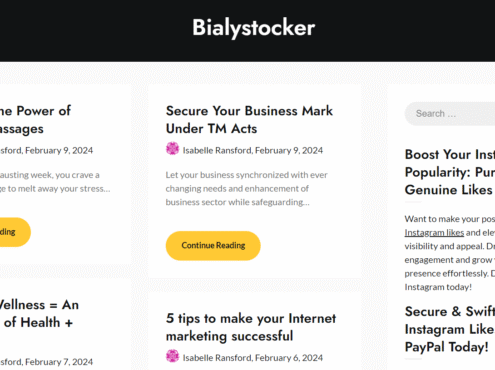
Task: Click the February 6, 2024 date on marketing post
Action: tap(289, 358)
